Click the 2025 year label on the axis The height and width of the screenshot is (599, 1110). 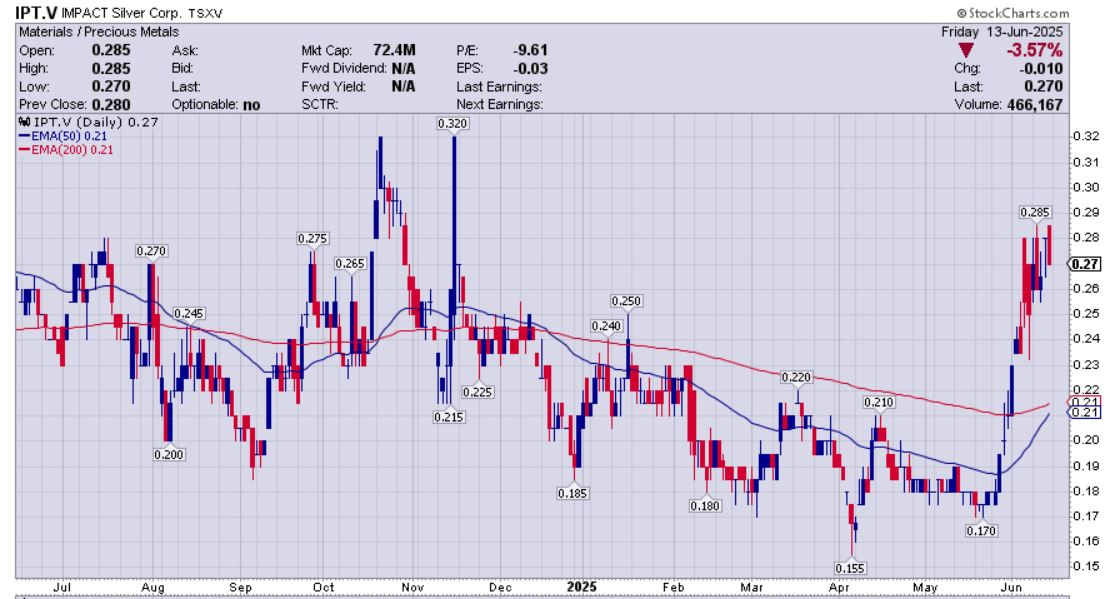pyautogui.click(x=582, y=587)
